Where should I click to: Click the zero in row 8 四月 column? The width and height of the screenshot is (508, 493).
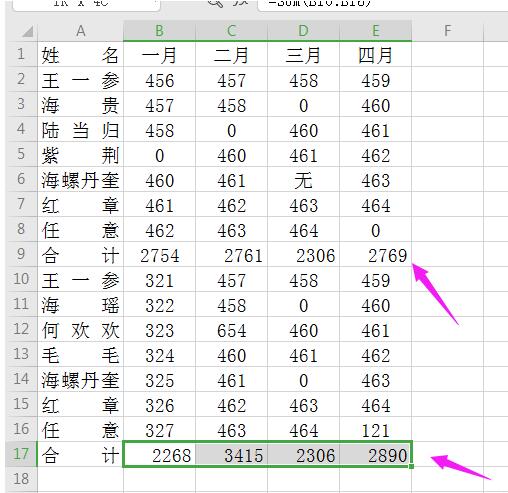click(x=375, y=229)
